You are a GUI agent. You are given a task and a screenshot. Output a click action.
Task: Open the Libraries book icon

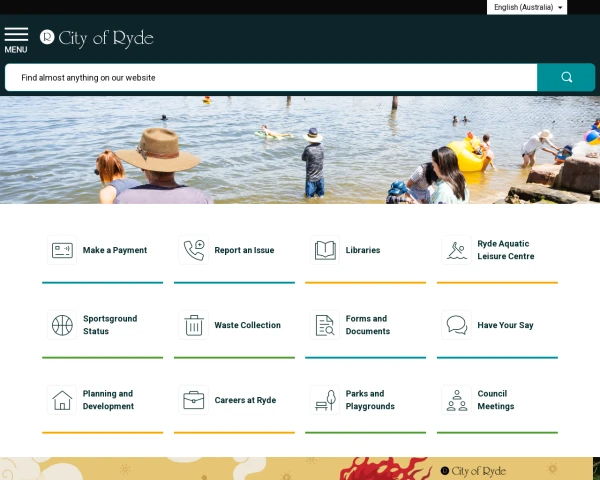point(325,250)
